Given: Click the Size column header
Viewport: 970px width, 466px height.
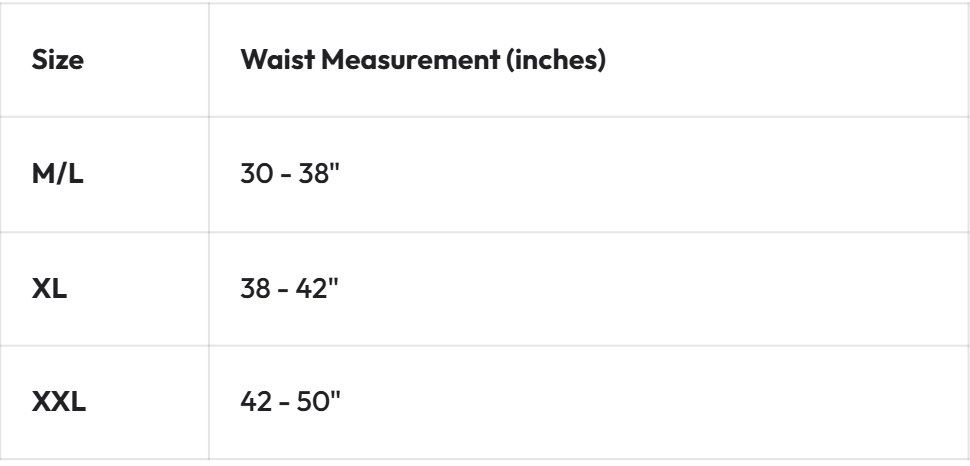Looking at the screenshot, I should tap(58, 61).
